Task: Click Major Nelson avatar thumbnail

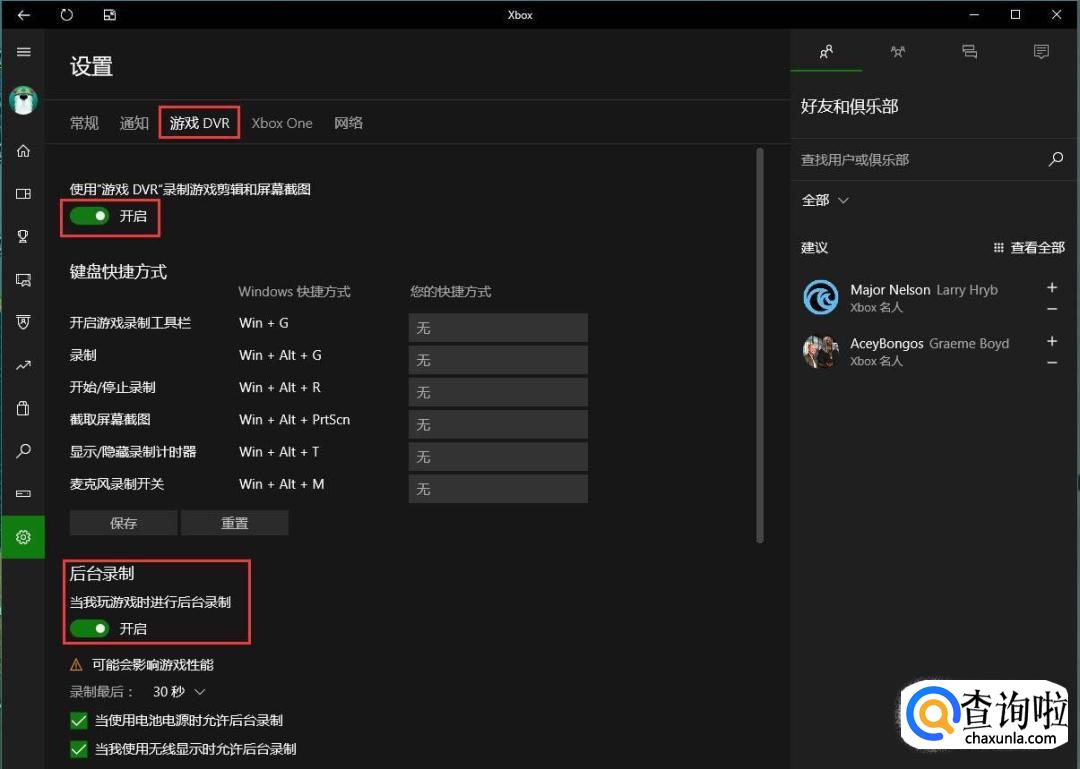Action: click(821, 298)
